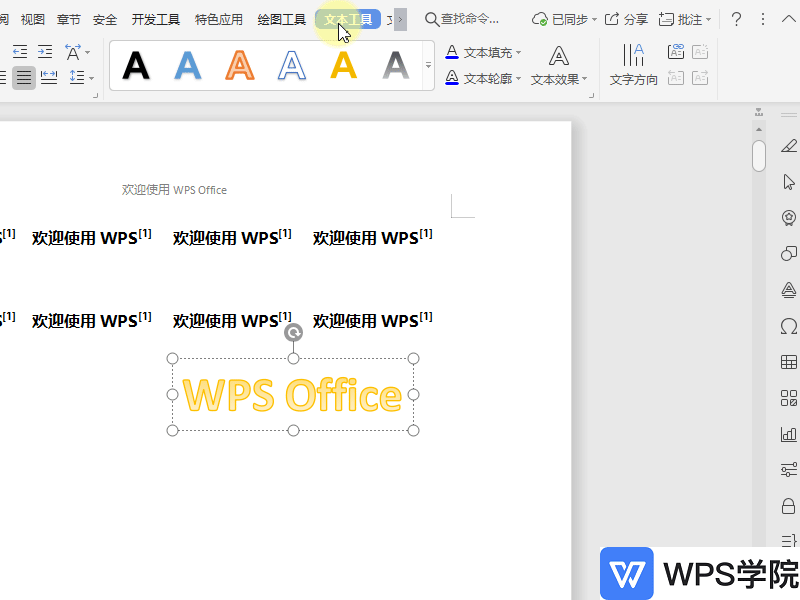Click the Share (分享) button
This screenshot has height=600, width=800.
click(x=627, y=19)
